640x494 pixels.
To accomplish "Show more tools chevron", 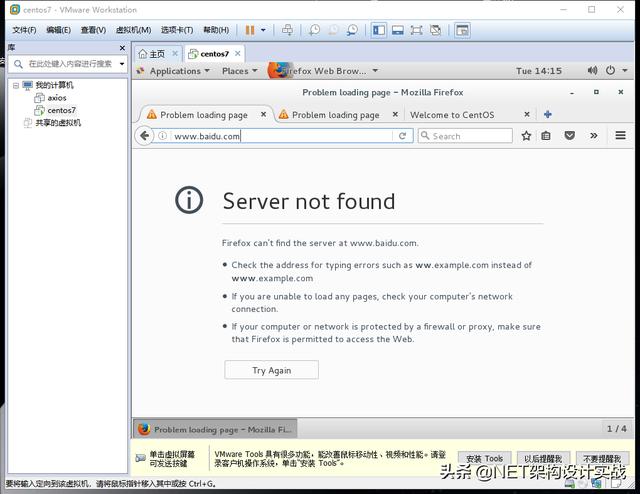I will tap(594, 136).
